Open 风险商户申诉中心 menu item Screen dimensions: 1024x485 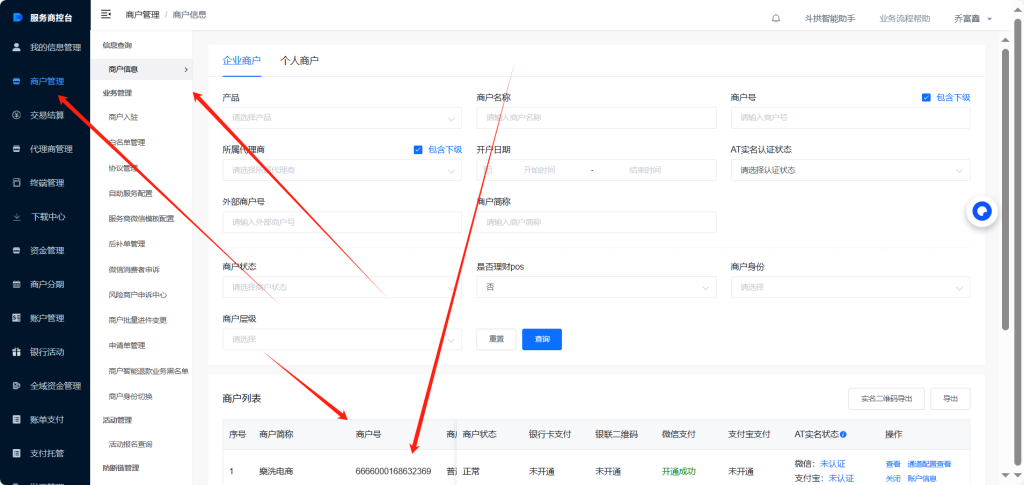[138, 295]
